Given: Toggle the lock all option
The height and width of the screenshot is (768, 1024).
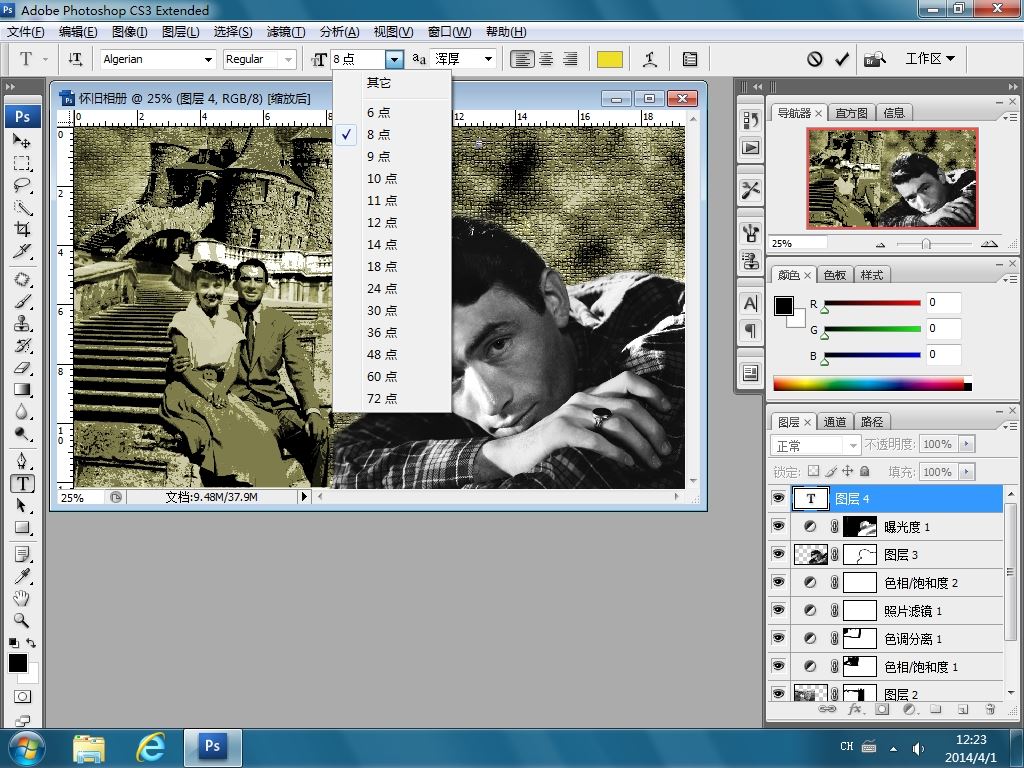Looking at the screenshot, I should coord(865,471).
